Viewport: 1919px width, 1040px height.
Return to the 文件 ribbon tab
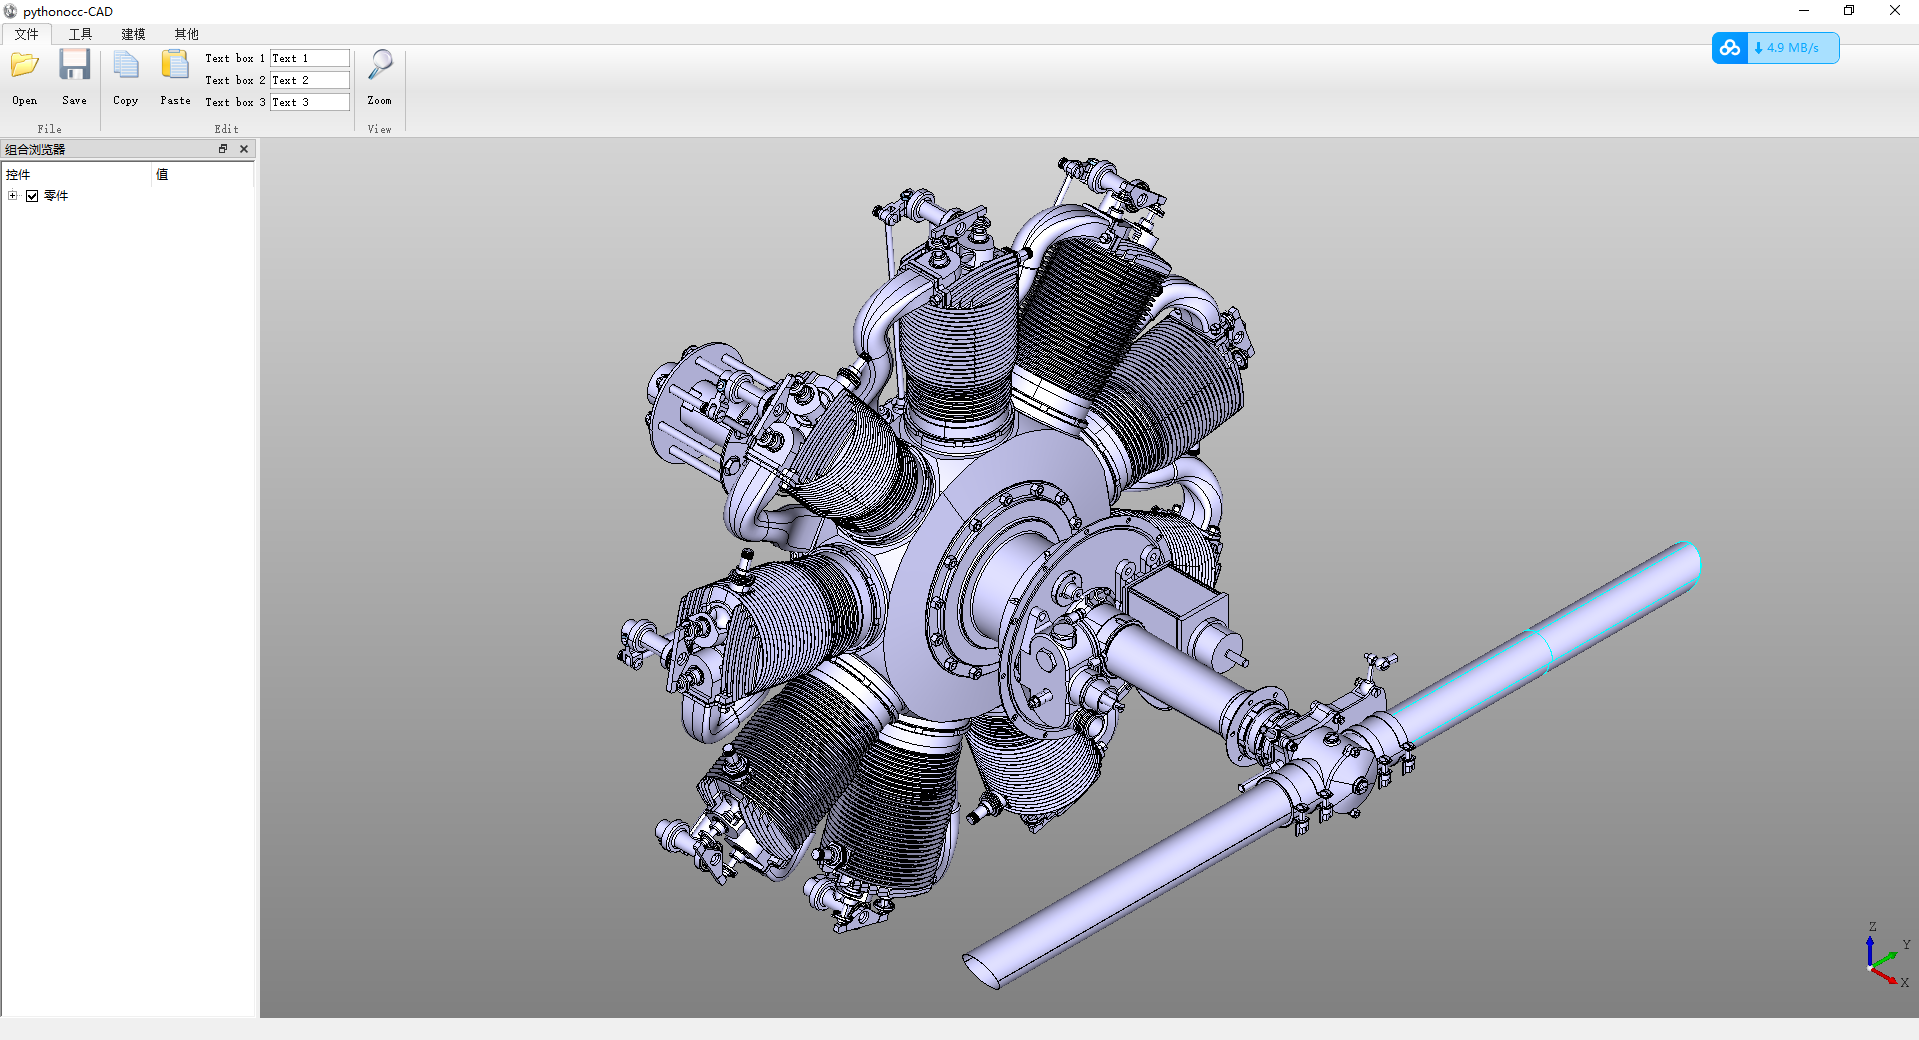click(x=27, y=33)
